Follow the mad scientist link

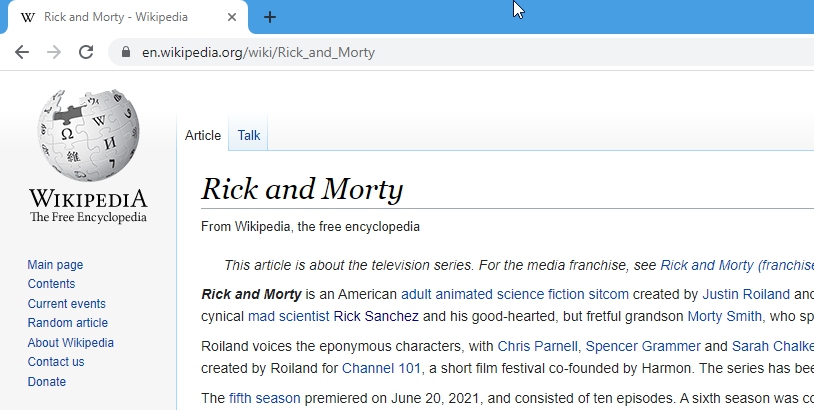click(x=289, y=316)
